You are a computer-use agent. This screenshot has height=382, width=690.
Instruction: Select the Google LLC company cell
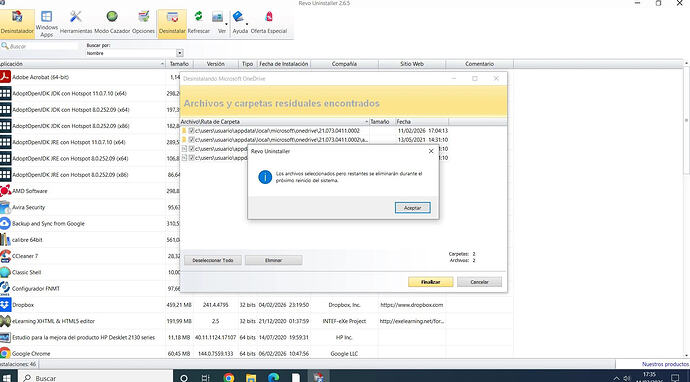(344, 353)
